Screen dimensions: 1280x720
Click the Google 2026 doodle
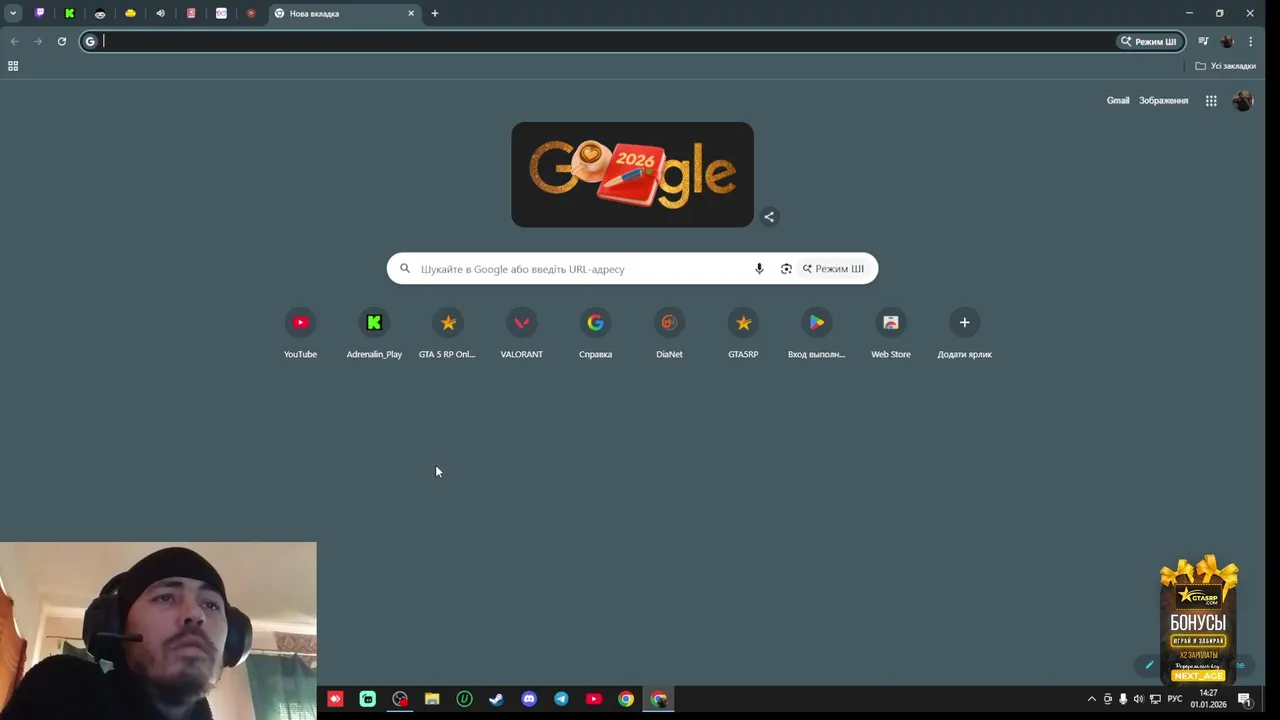(x=632, y=174)
